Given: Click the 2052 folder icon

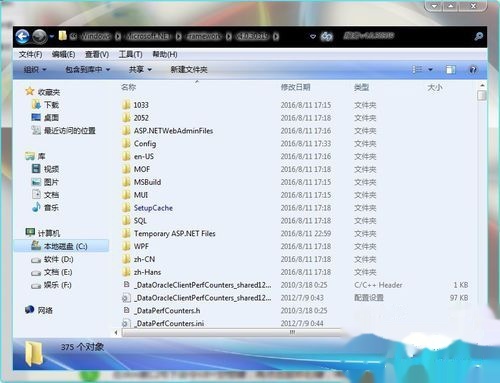Looking at the screenshot, I should pyautogui.click(x=126, y=118).
